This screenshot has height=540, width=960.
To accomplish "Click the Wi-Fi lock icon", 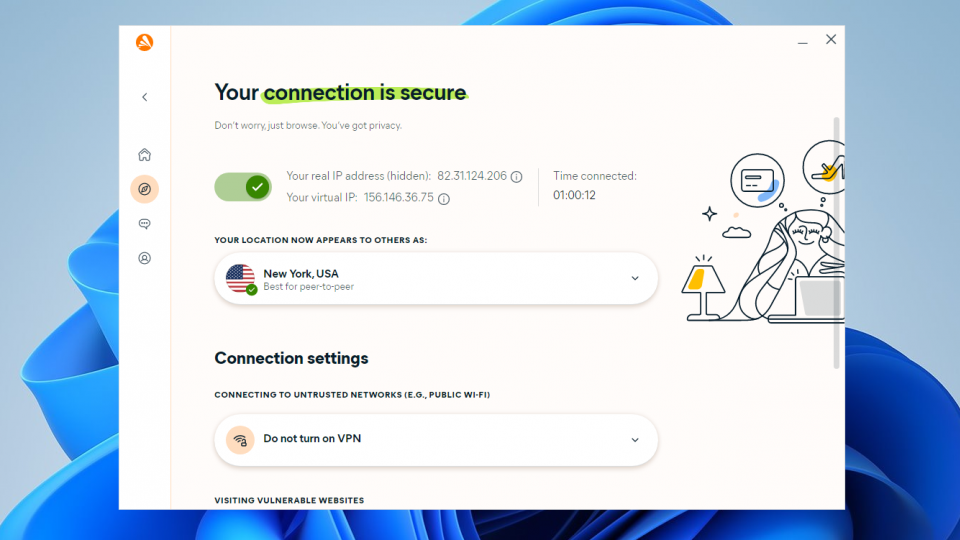I will pos(240,440).
